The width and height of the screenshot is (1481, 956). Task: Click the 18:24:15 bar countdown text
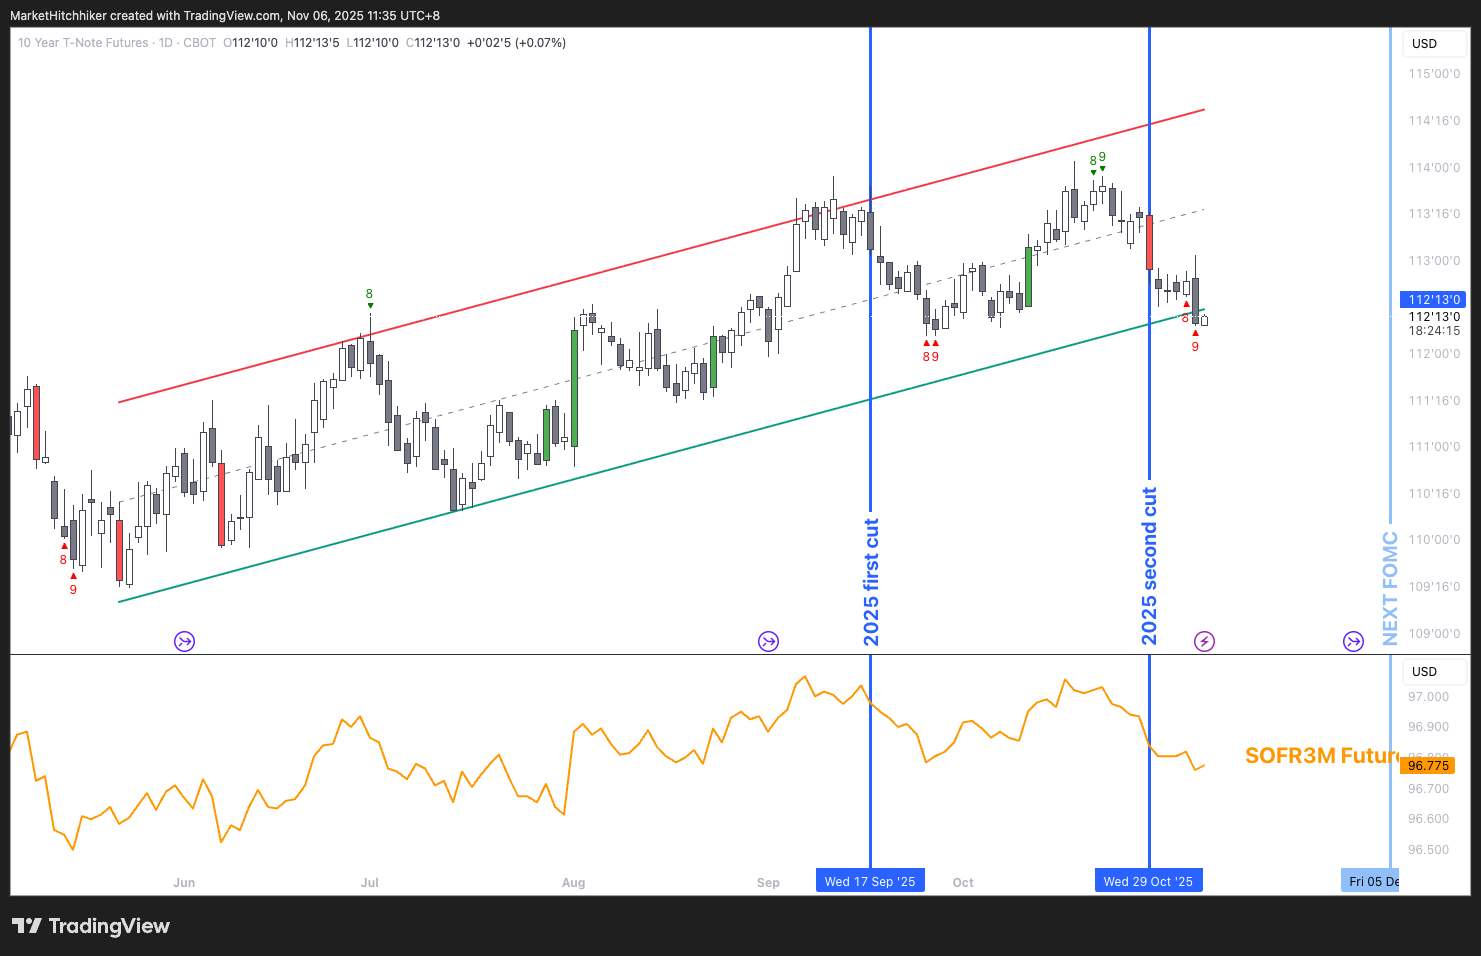tap(1434, 330)
